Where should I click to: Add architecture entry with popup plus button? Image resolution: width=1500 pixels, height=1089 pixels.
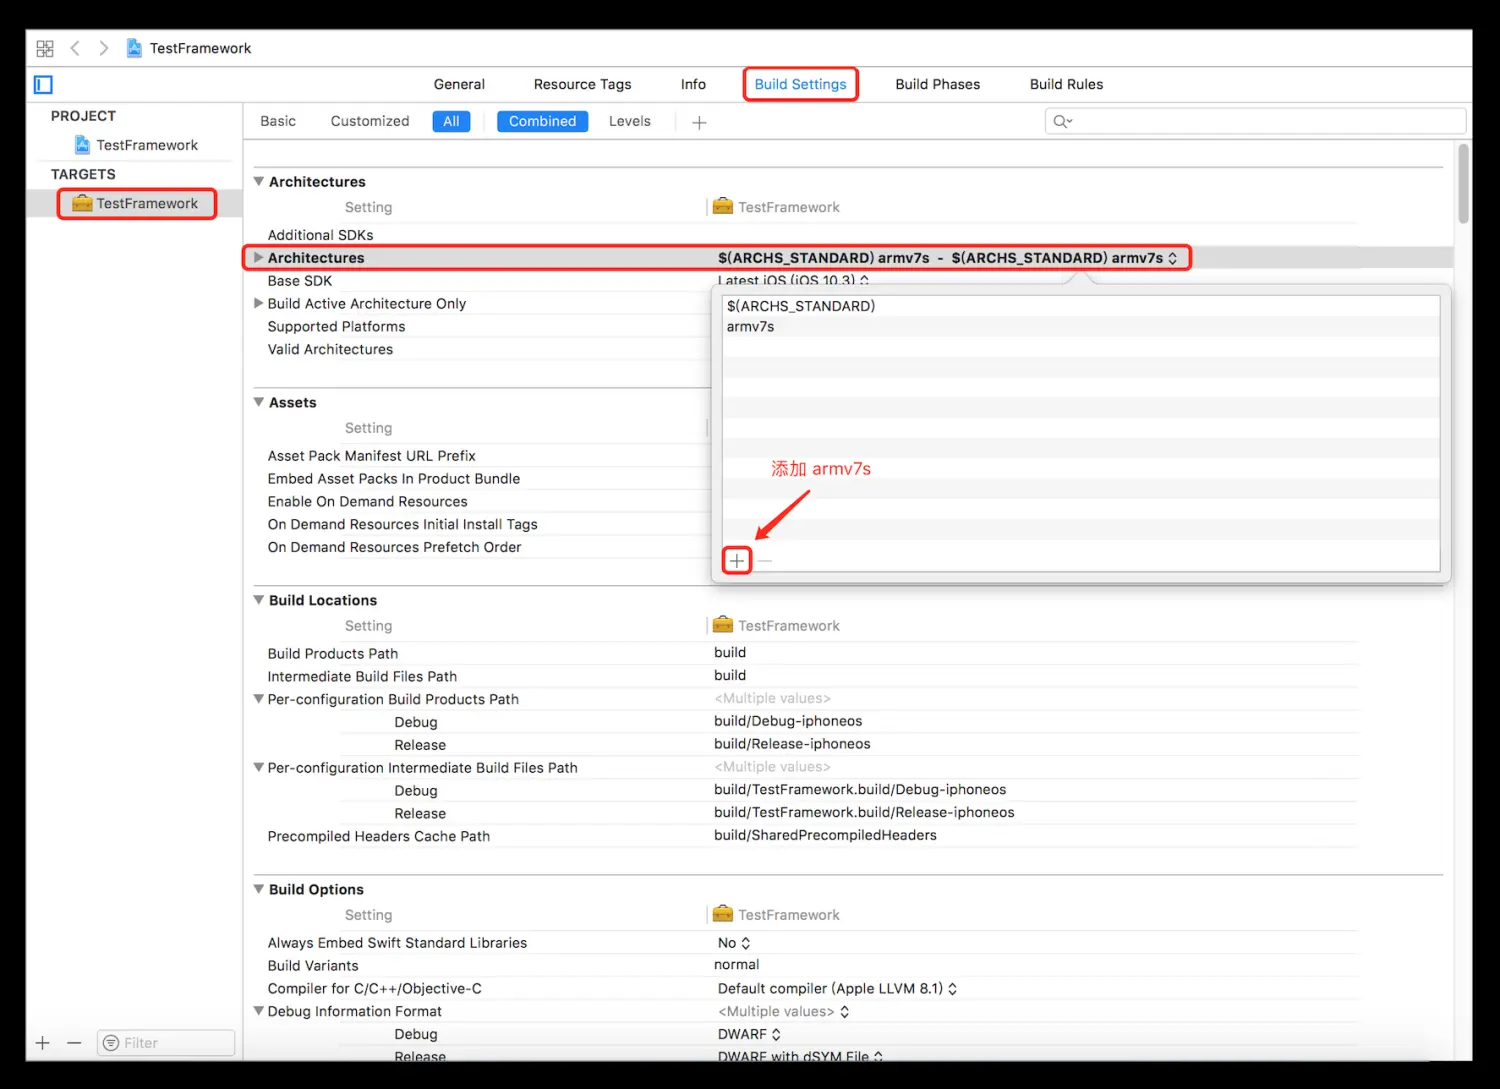(737, 560)
